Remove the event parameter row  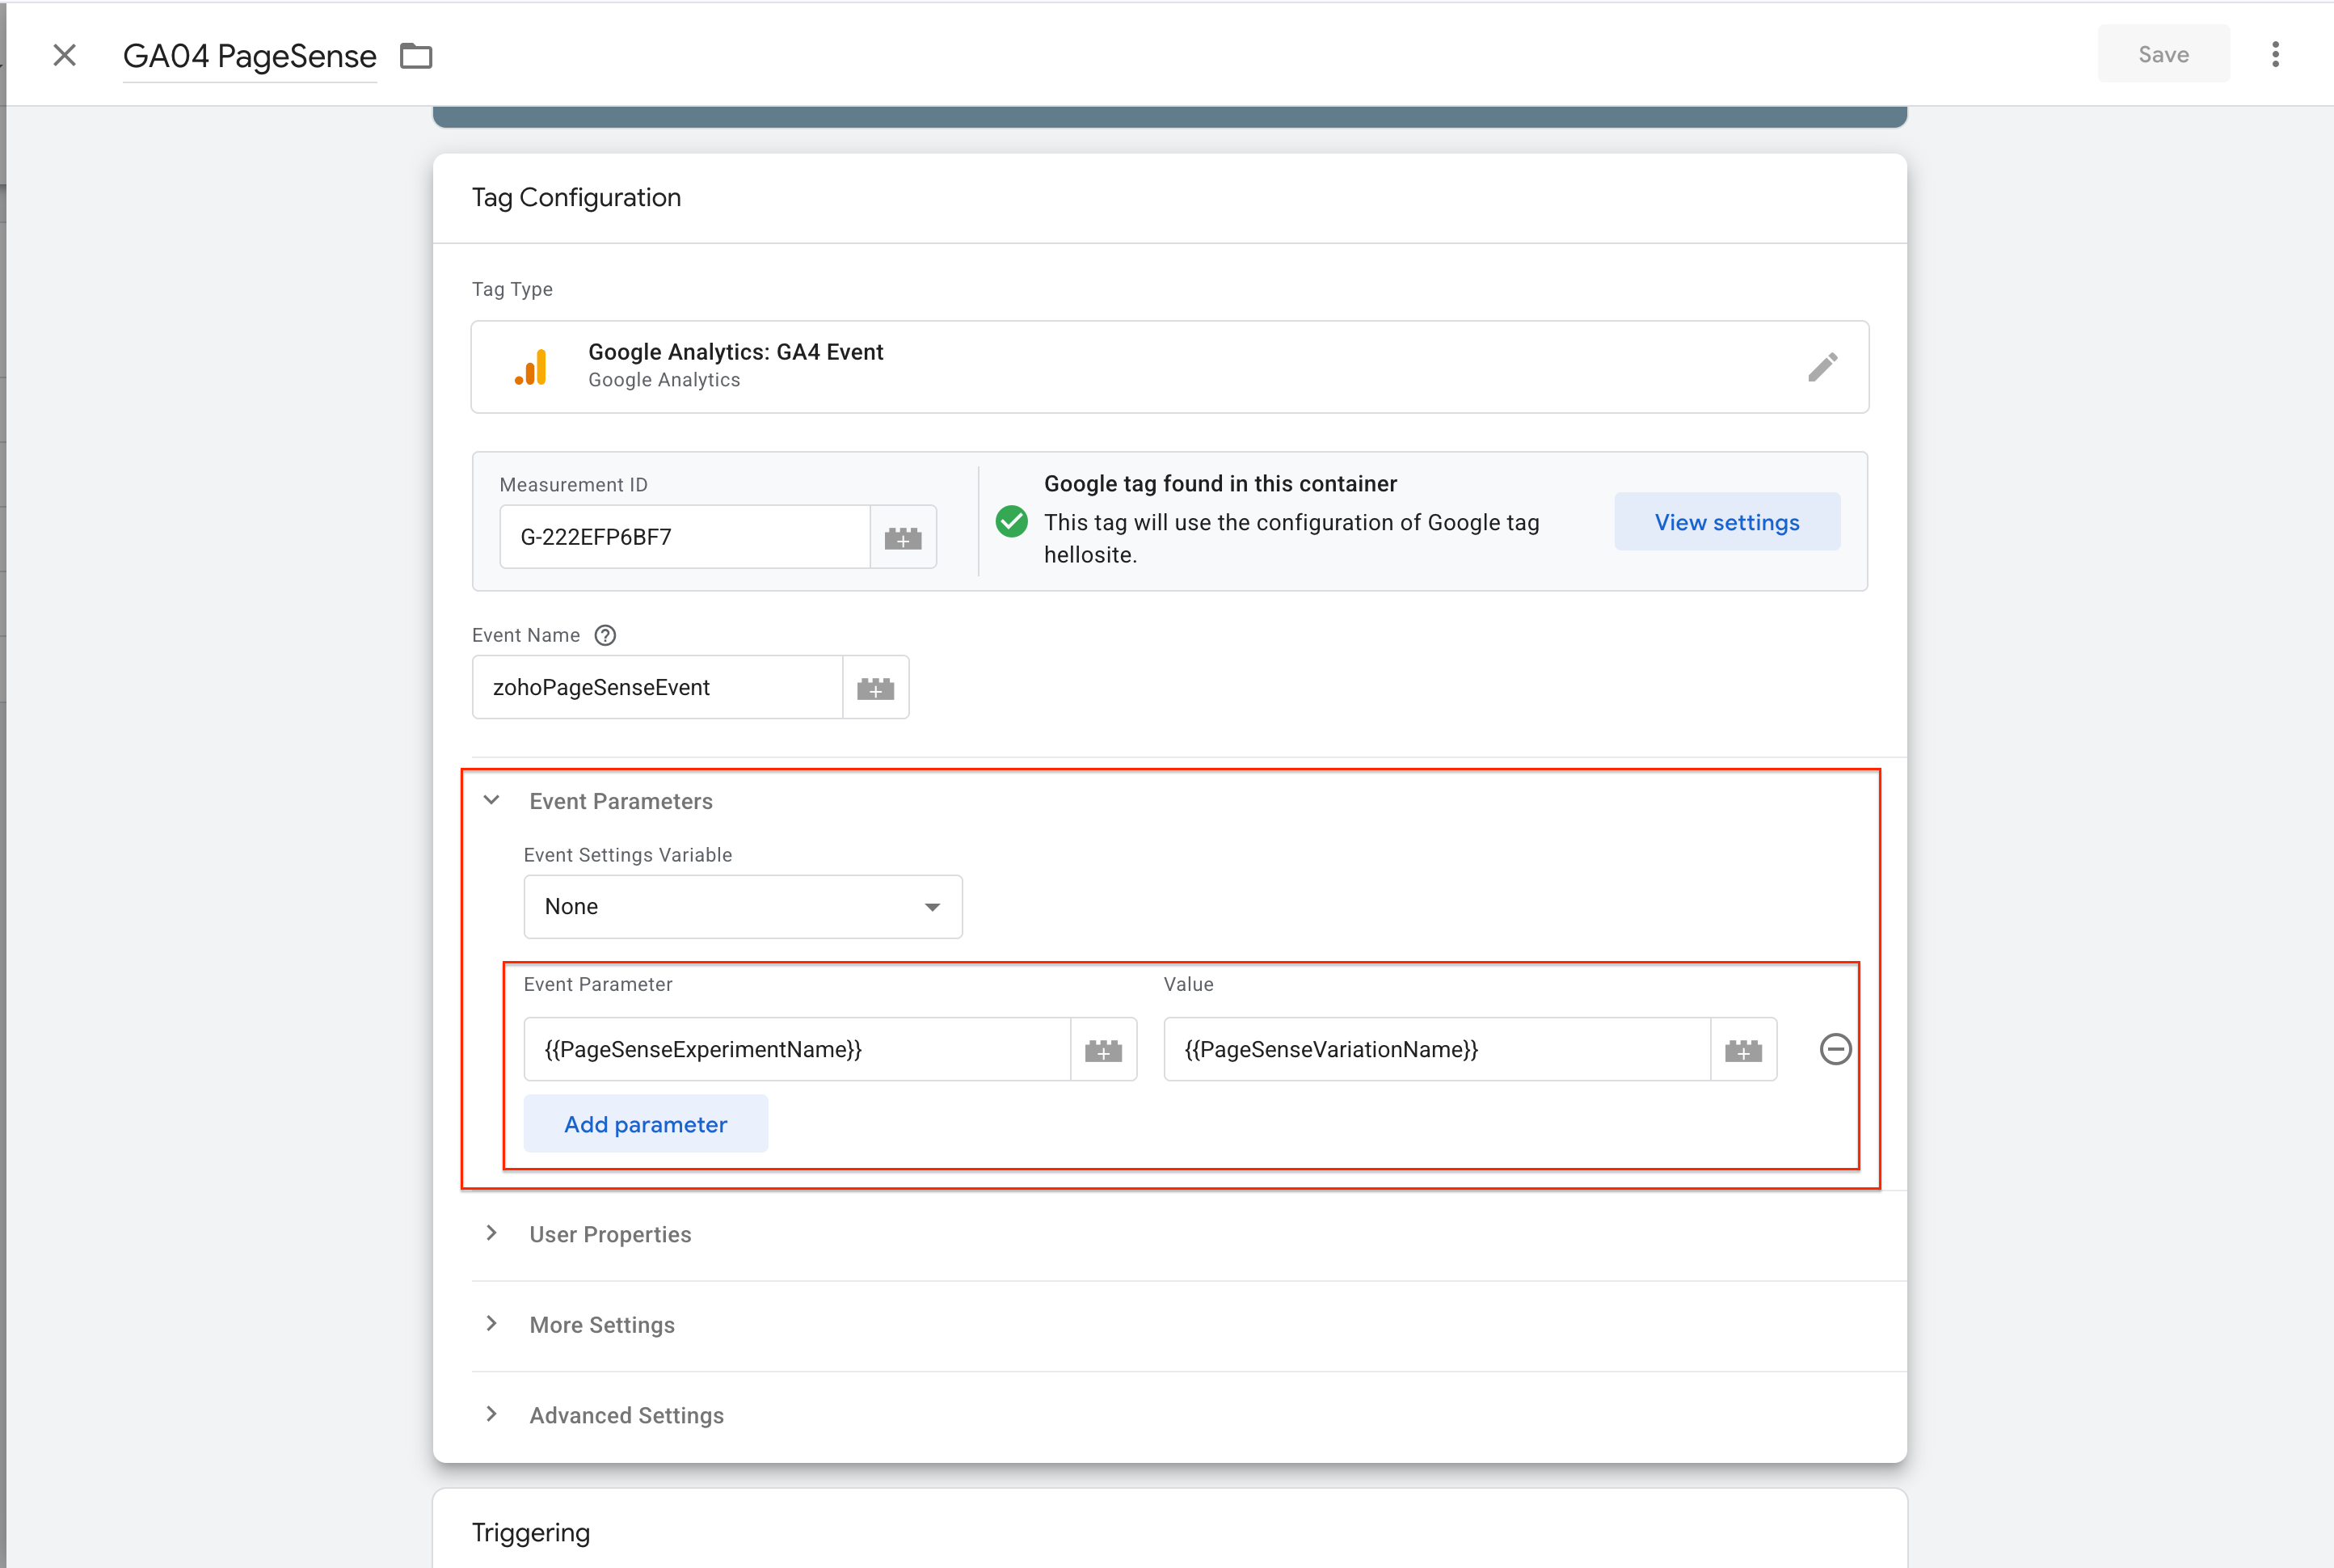coord(1835,1049)
